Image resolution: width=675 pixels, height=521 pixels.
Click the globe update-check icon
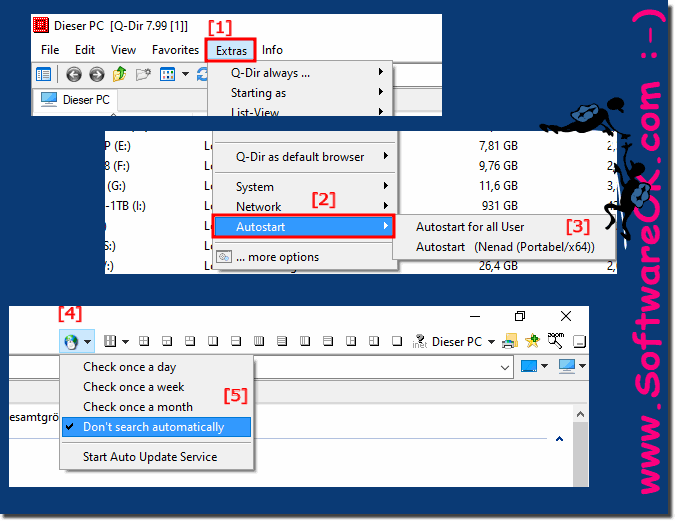pyautogui.click(x=71, y=342)
